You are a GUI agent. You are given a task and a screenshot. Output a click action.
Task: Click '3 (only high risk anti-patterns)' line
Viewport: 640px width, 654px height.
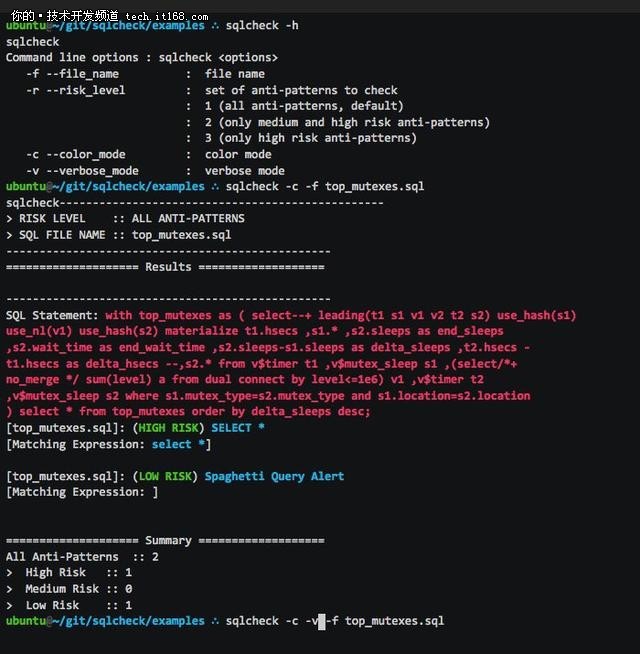pos(310,138)
